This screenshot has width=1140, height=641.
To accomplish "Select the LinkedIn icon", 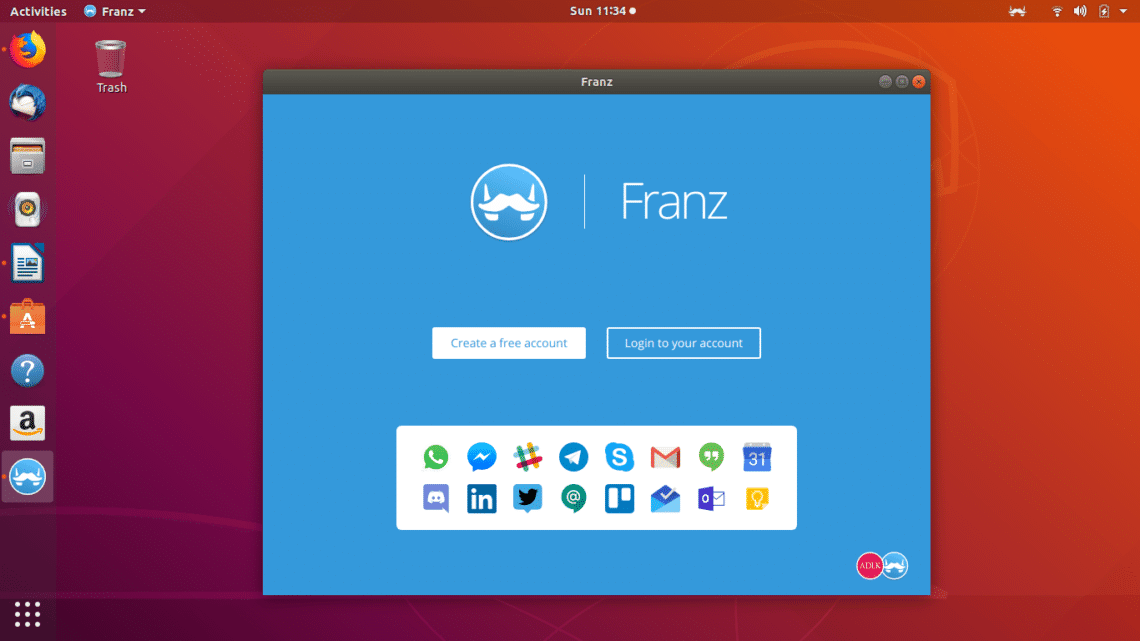I will [482, 498].
